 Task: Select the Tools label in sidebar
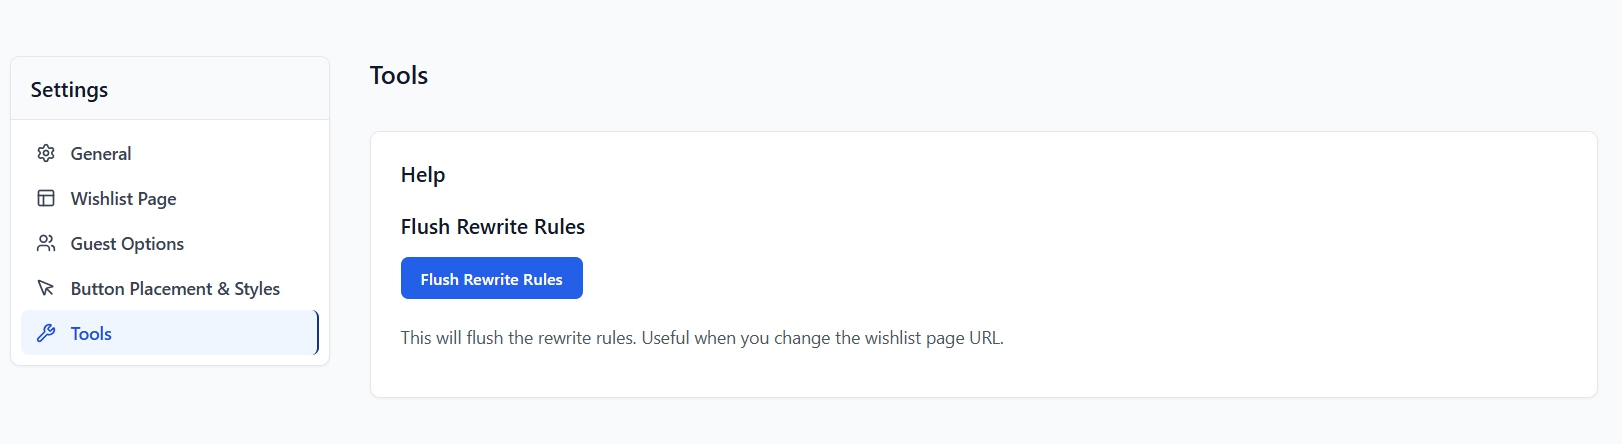(x=91, y=334)
